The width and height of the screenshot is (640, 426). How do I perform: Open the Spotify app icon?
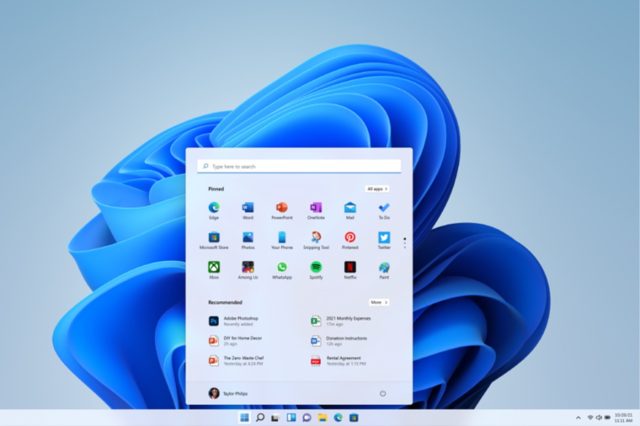(316, 268)
